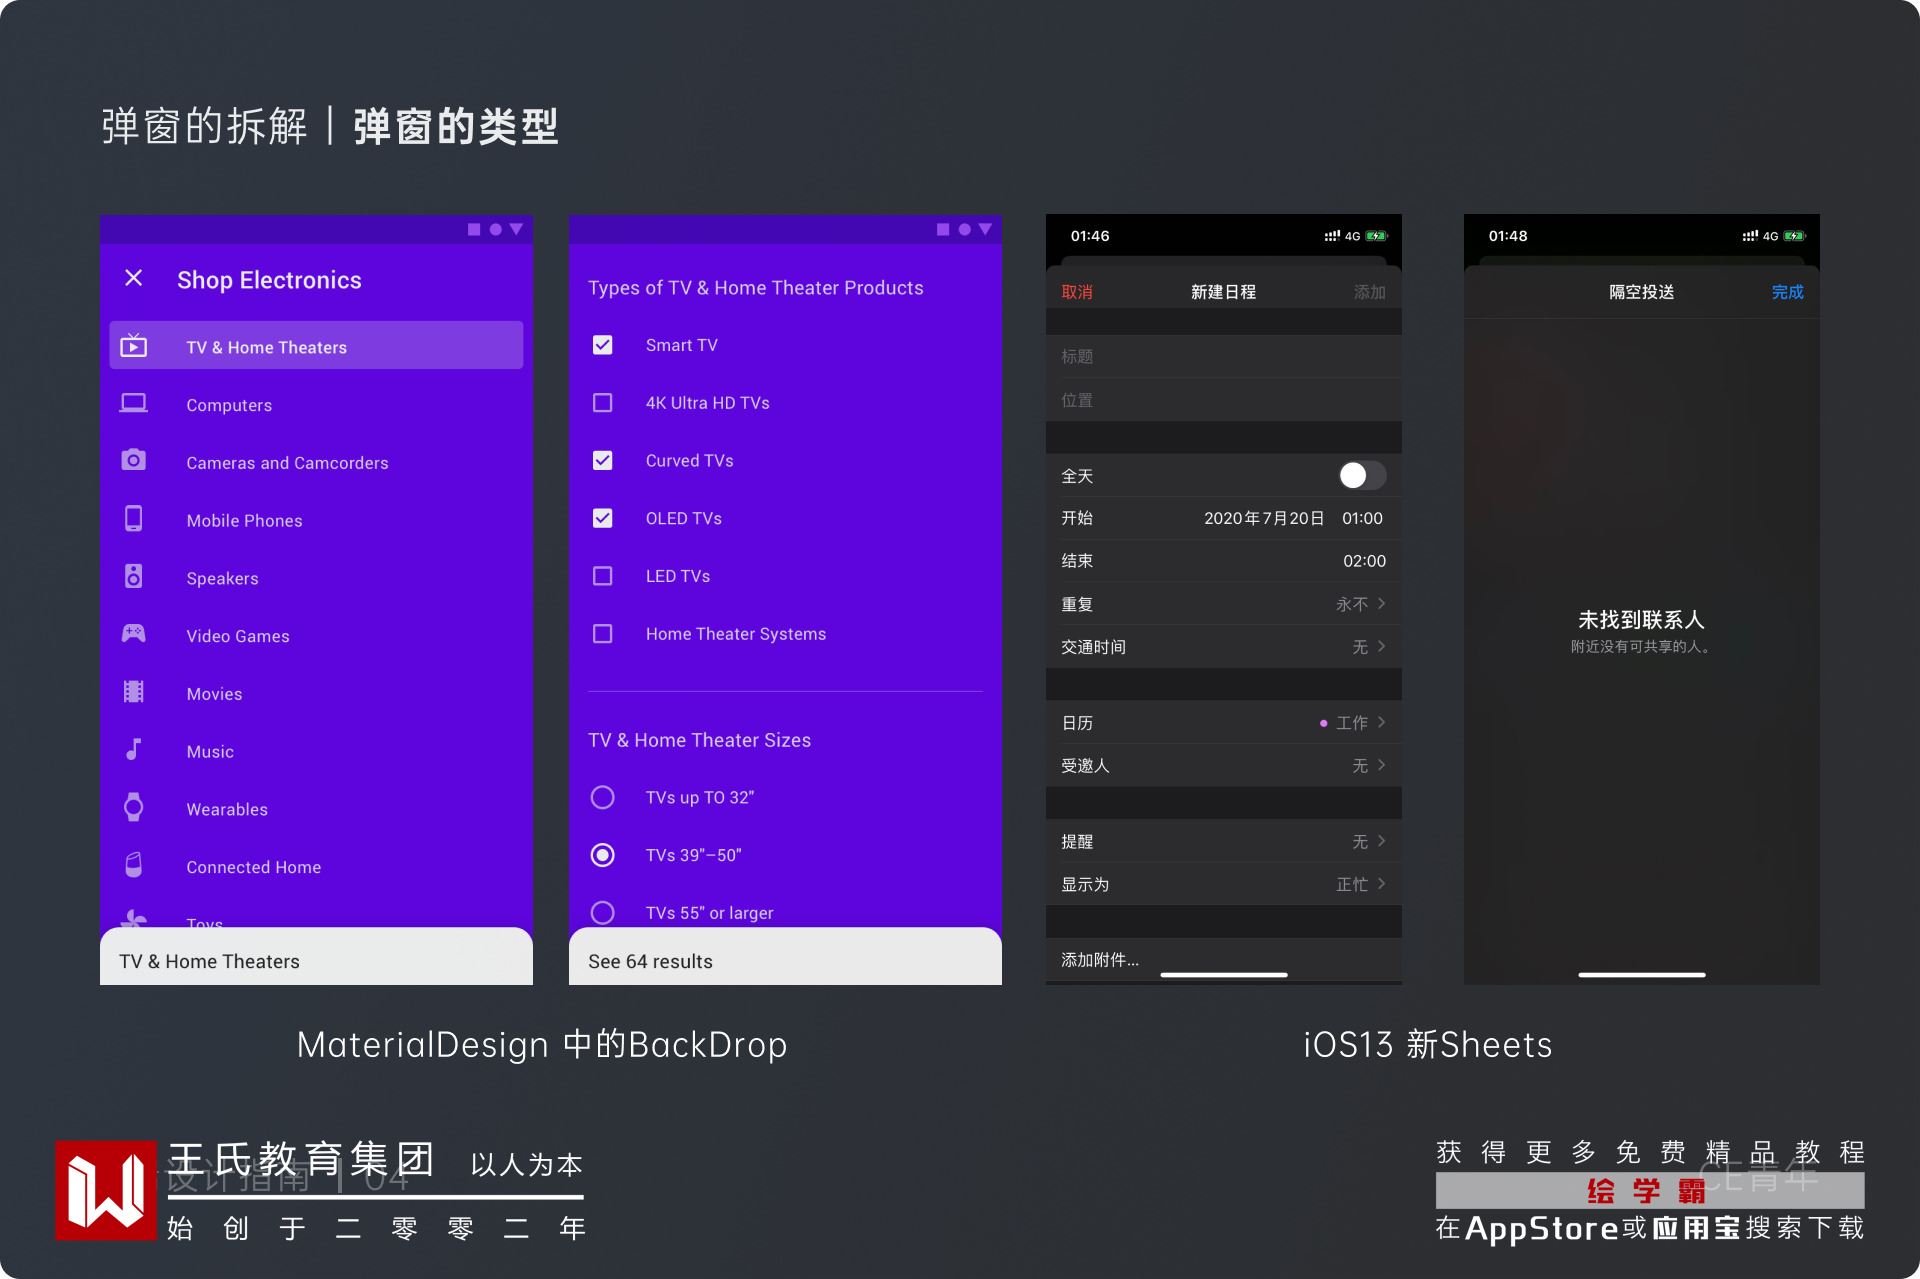1920x1279 pixels.
Task: Click the gamepad icon for Video Games
Action: (134, 633)
